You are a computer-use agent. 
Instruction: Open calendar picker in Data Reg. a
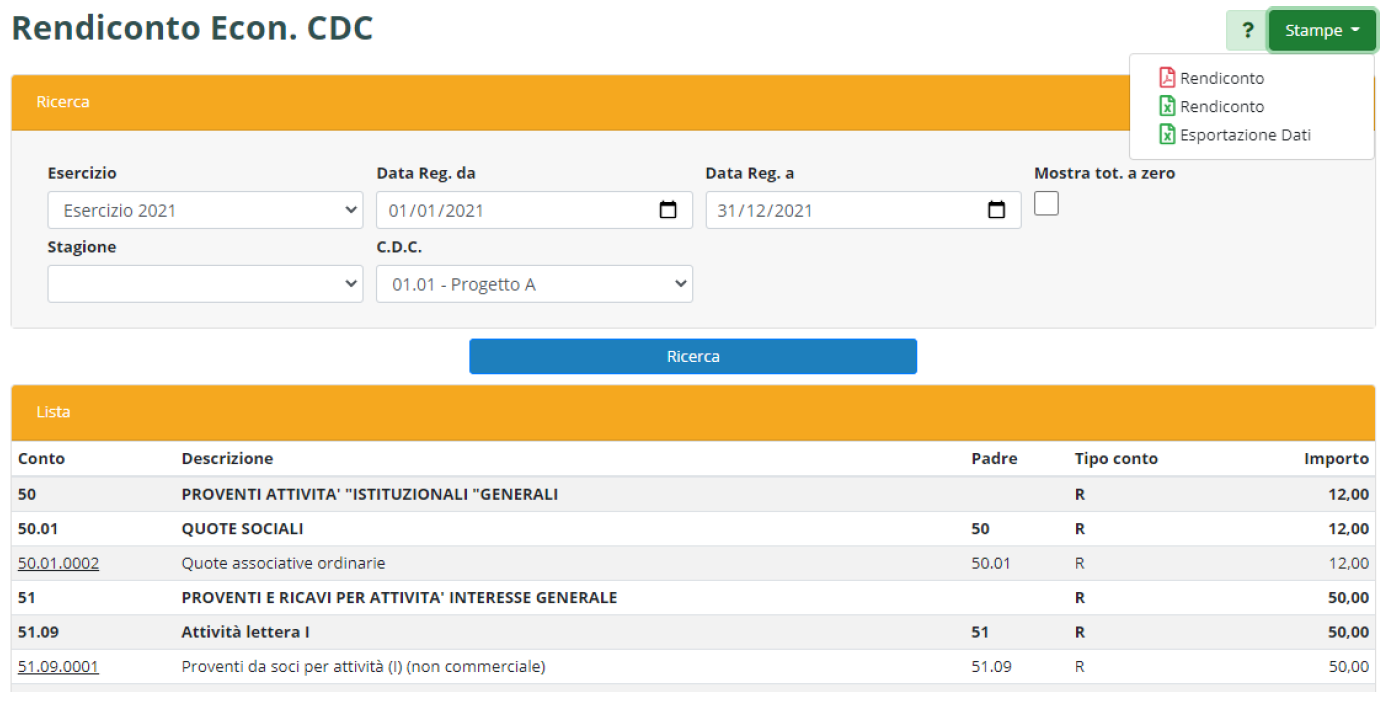pos(996,211)
